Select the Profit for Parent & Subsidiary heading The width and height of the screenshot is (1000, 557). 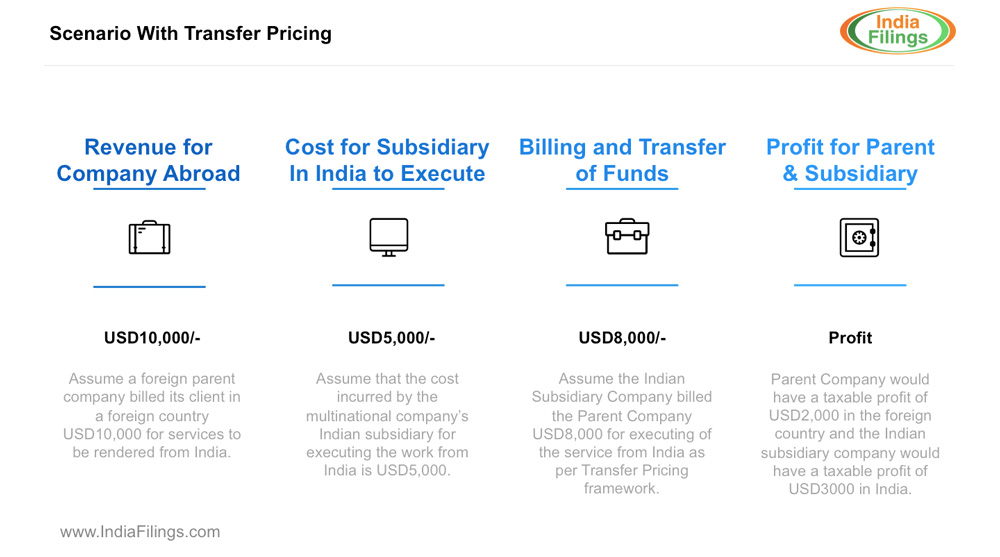pyautogui.click(x=850, y=160)
